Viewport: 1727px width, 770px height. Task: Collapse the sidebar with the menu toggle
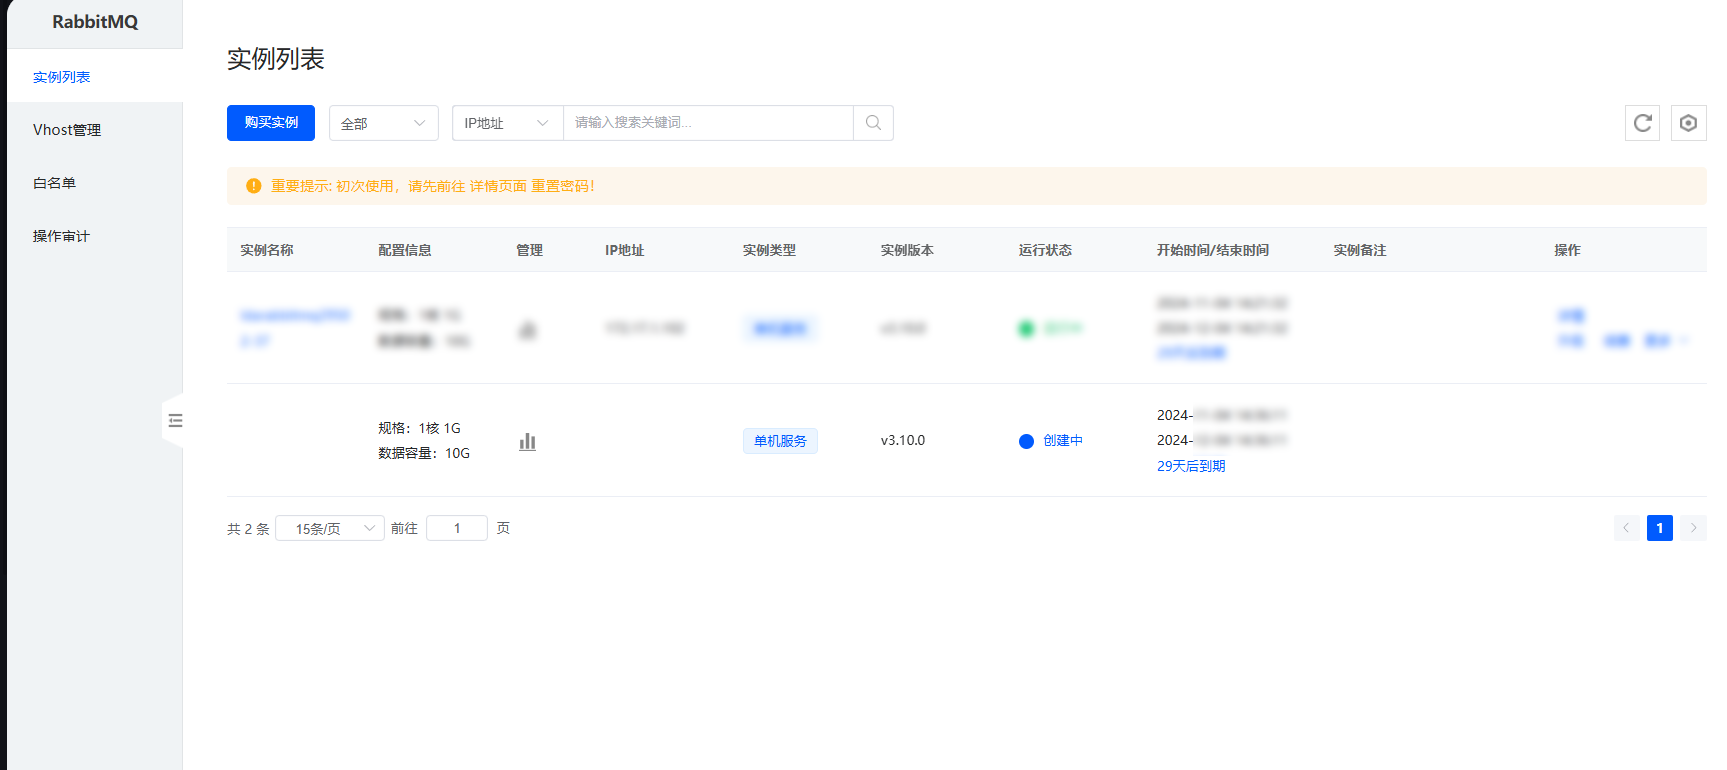pyautogui.click(x=175, y=421)
